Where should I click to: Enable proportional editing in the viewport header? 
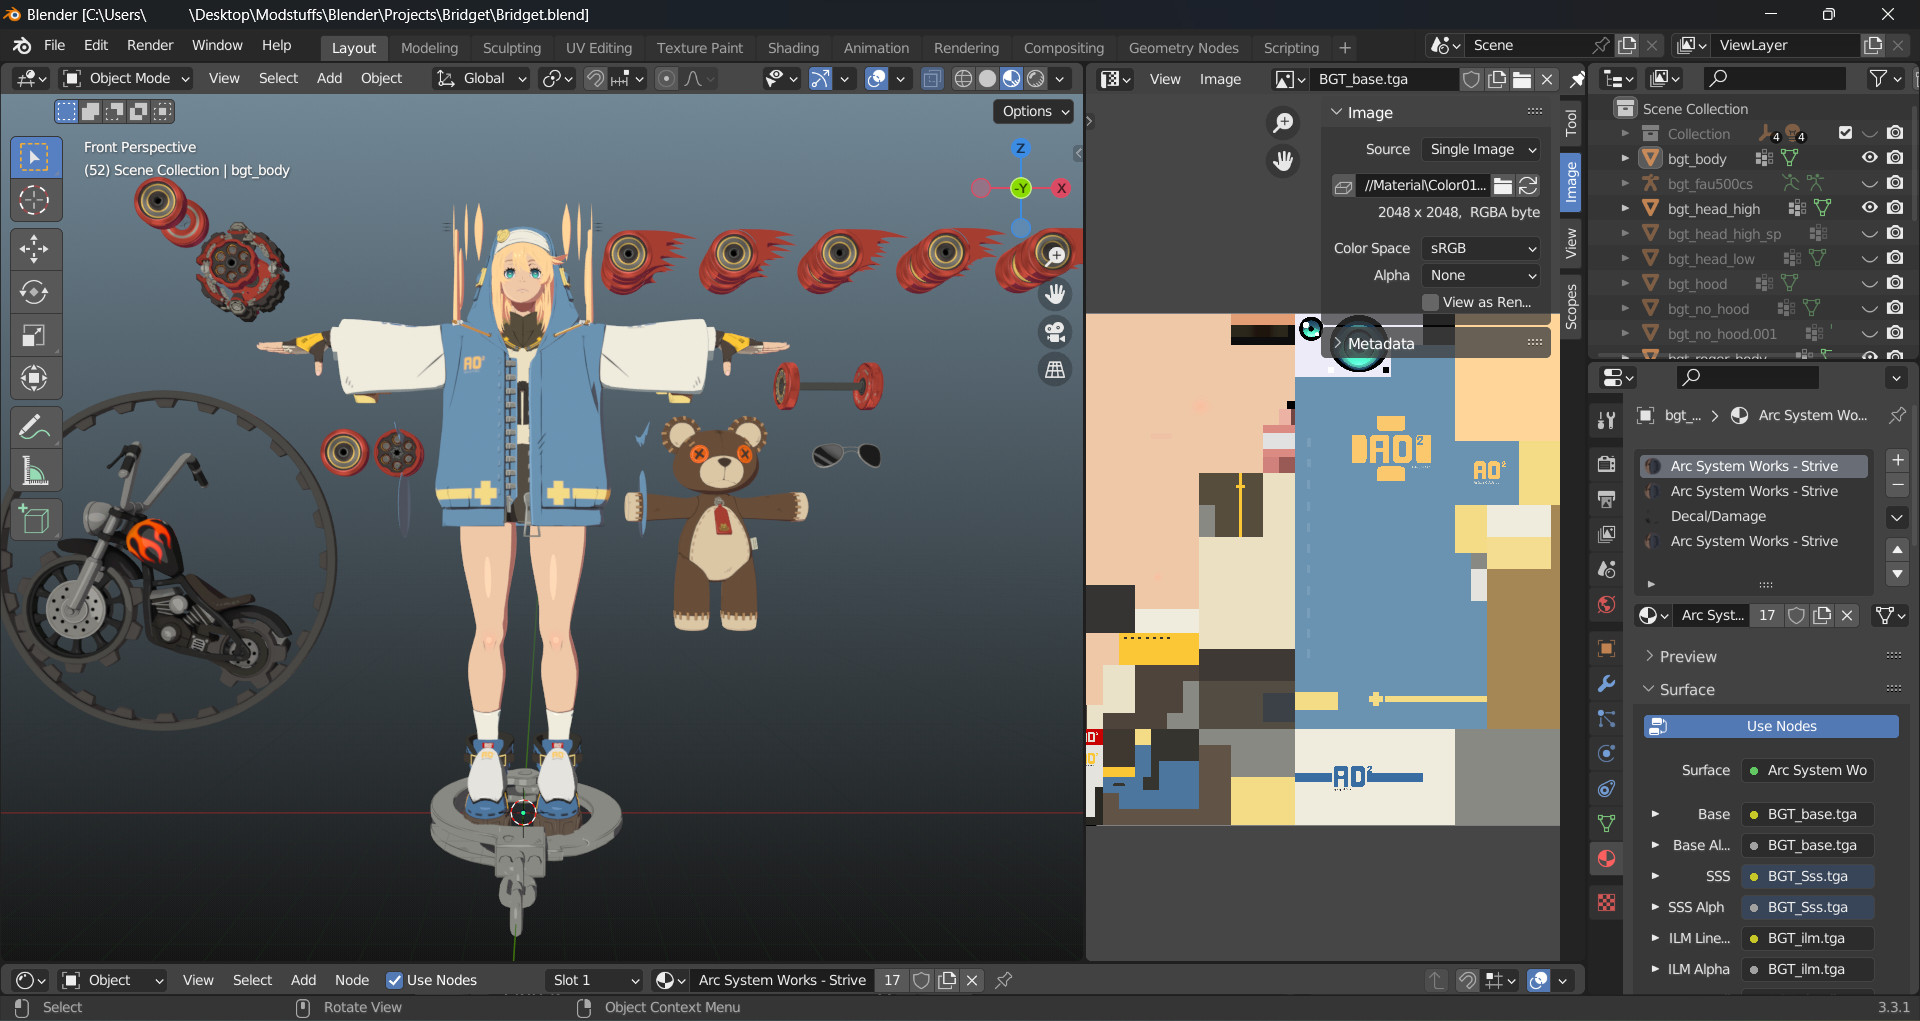tap(667, 78)
